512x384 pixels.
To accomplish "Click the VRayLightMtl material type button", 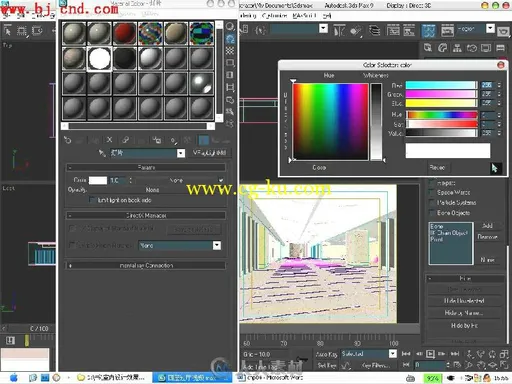I will [x=210, y=153].
